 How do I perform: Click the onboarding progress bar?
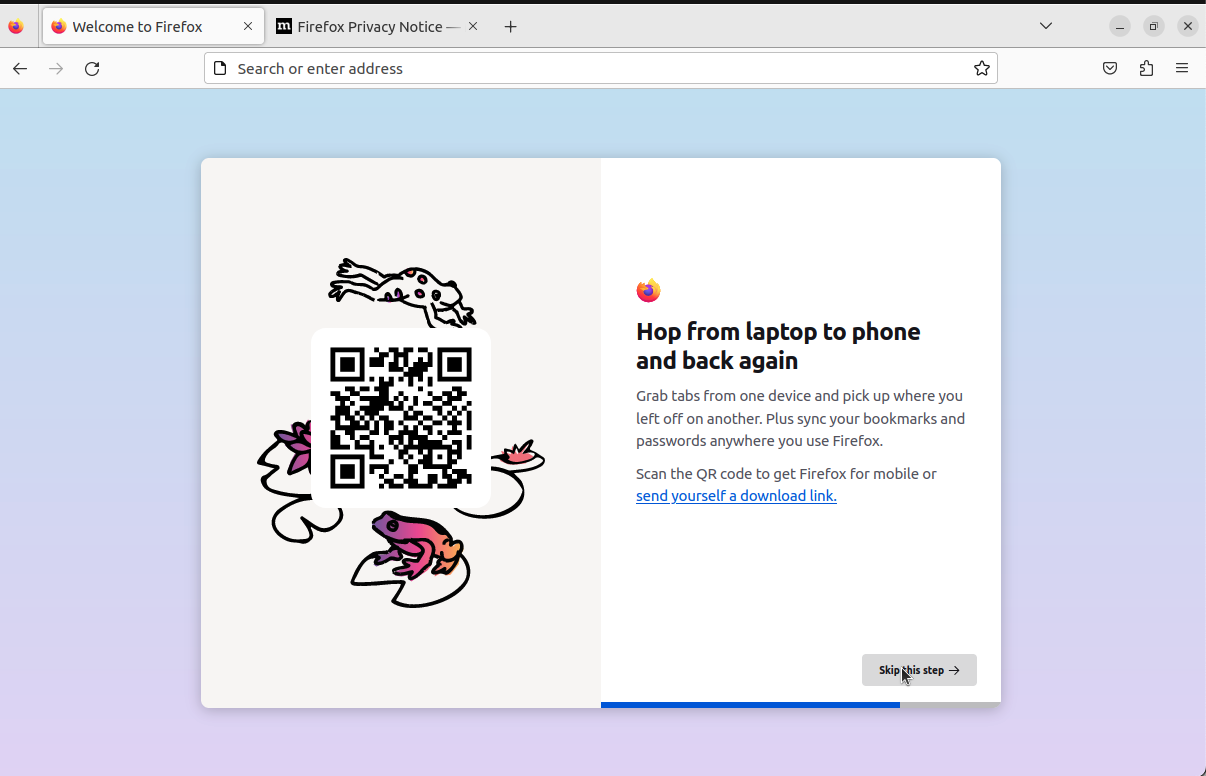pos(750,705)
